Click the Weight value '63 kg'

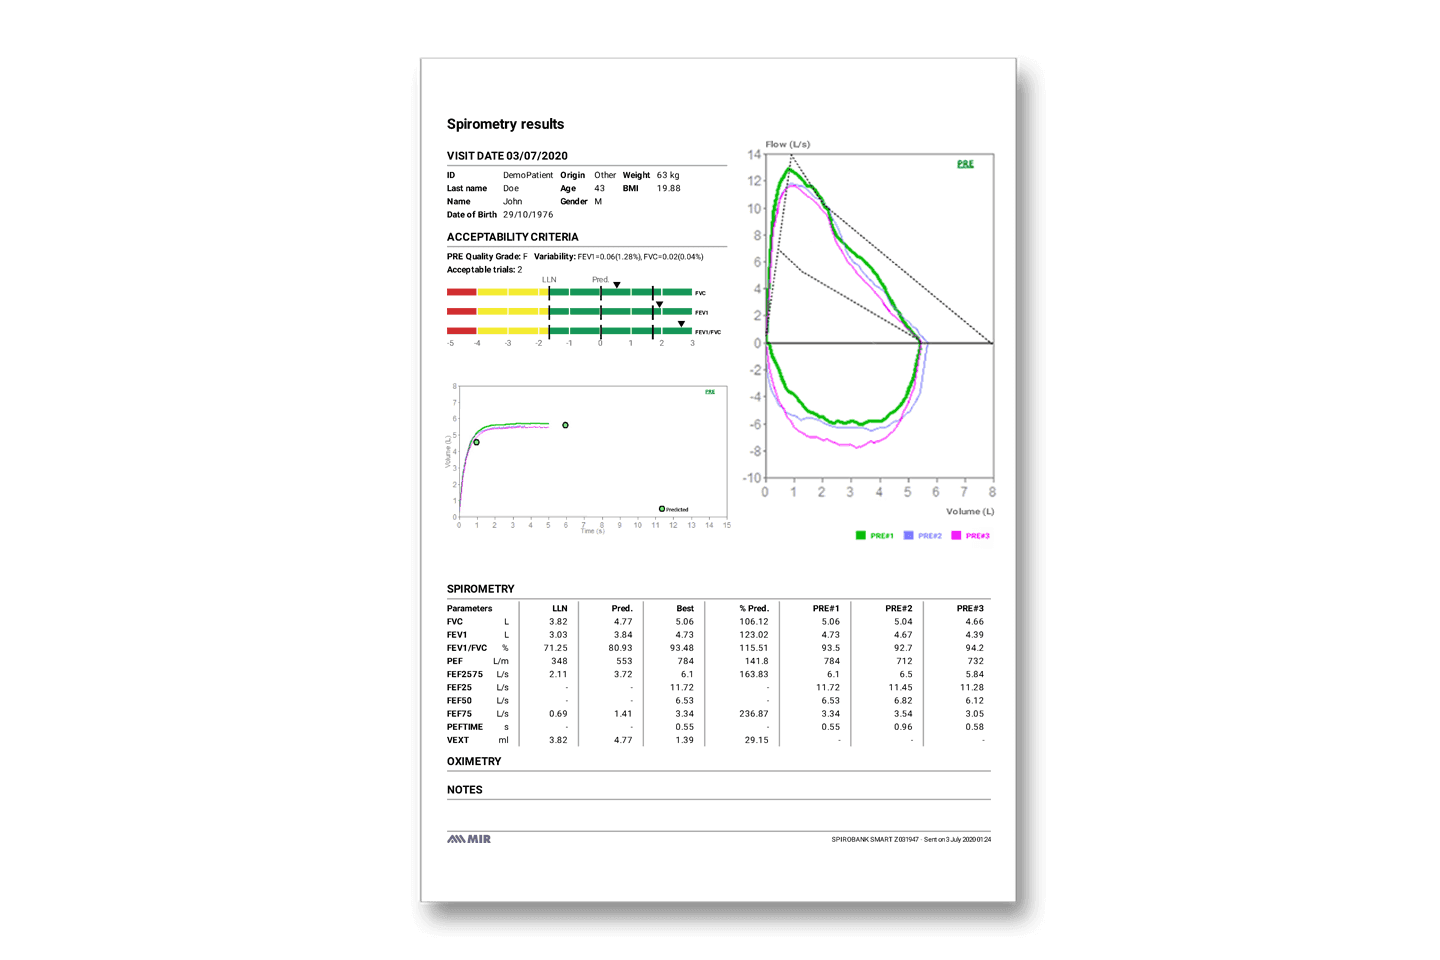(668, 175)
